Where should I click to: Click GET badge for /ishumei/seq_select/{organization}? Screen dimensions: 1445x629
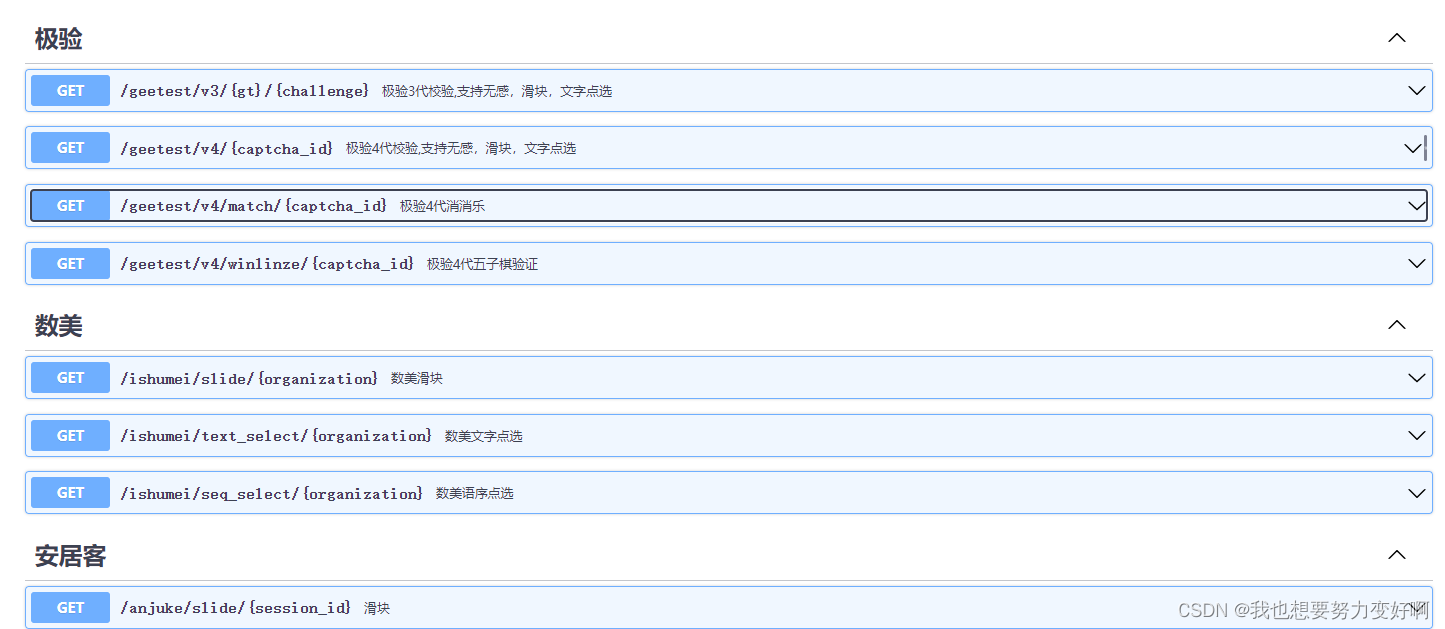pyautogui.click(x=70, y=493)
